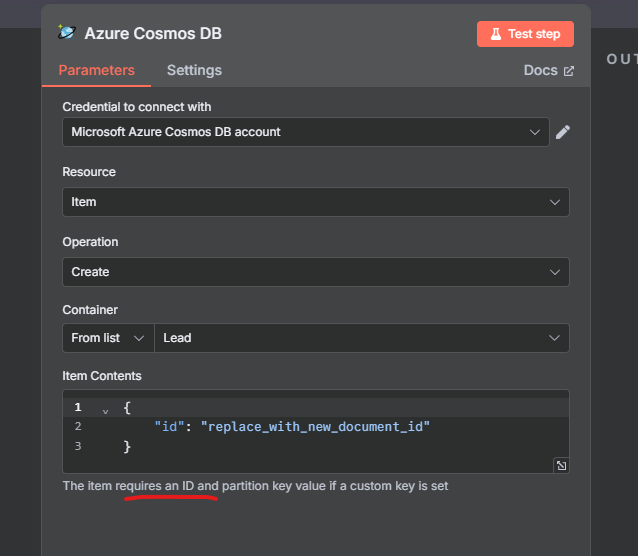Click the pencil icon to edit credential
Image resolution: width=638 pixels, height=556 pixels.
coord(563,132)
